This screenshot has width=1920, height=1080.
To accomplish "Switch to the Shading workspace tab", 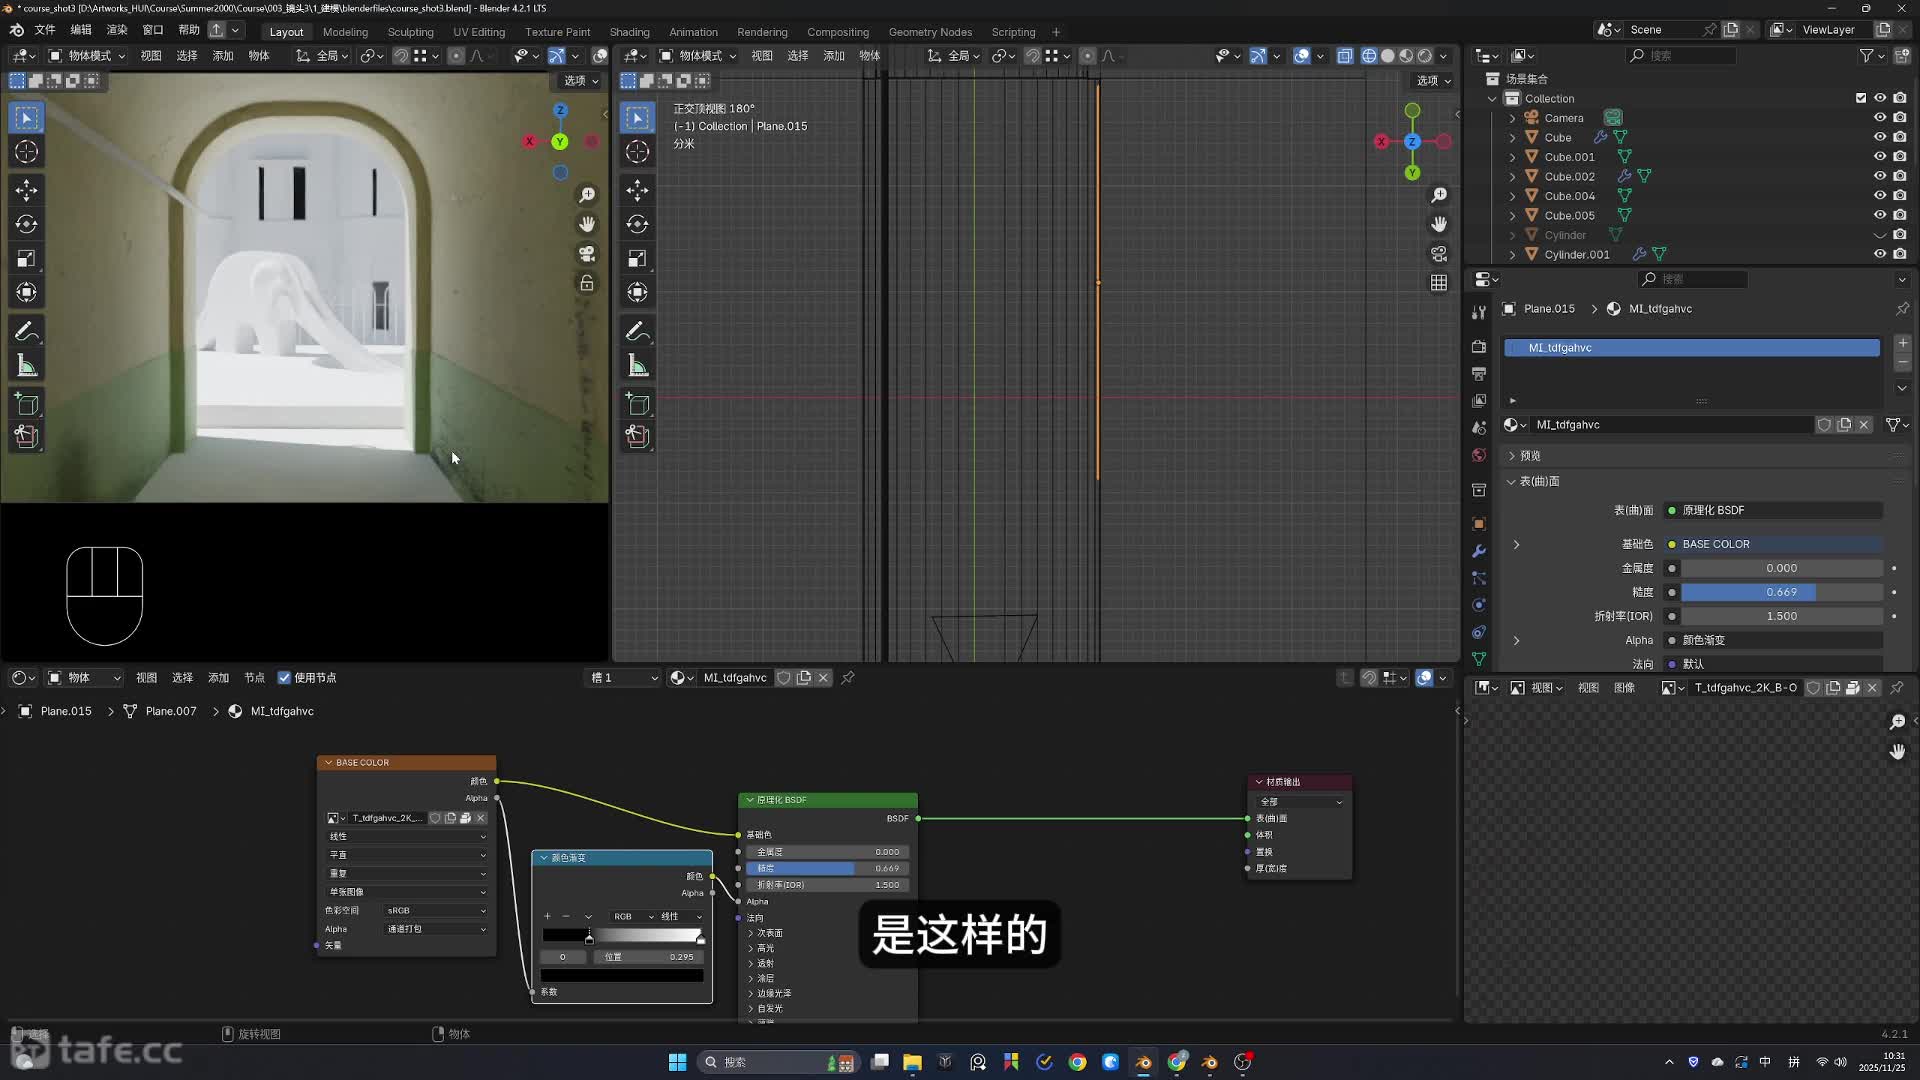I will click(629, 32).
